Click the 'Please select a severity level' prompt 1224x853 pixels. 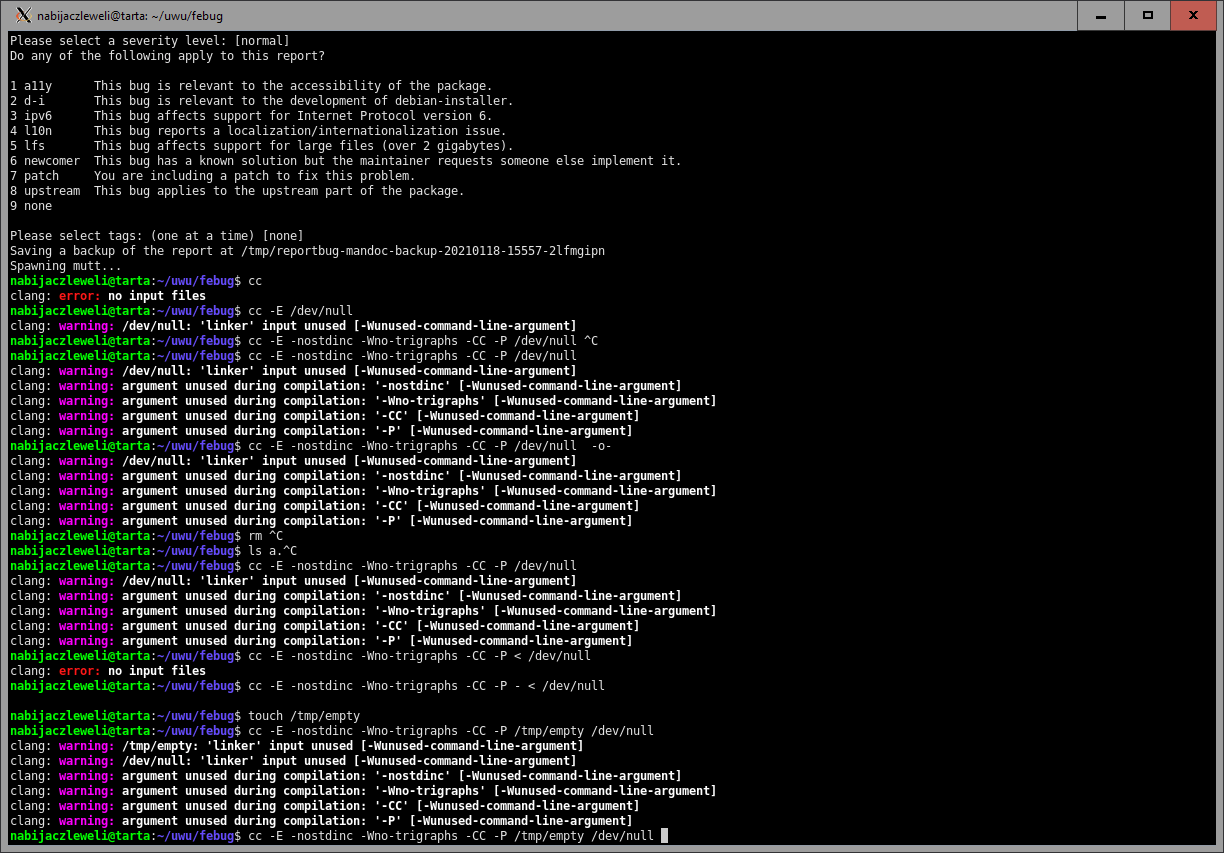150,41
